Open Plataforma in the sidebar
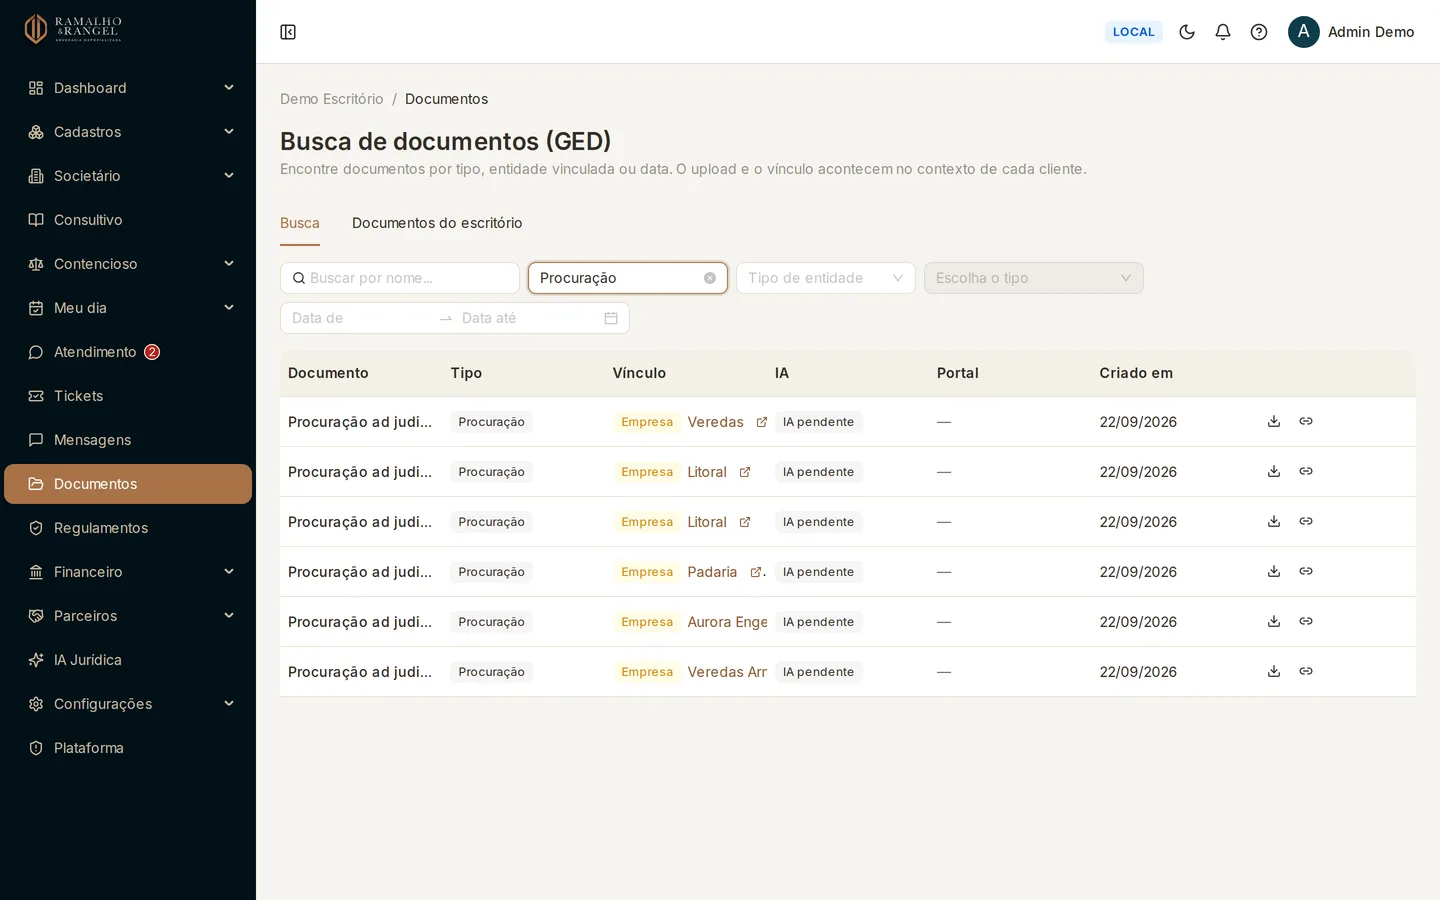This screenshot has width=1440, height=900. pyautogui.click(x=128, y=748)
